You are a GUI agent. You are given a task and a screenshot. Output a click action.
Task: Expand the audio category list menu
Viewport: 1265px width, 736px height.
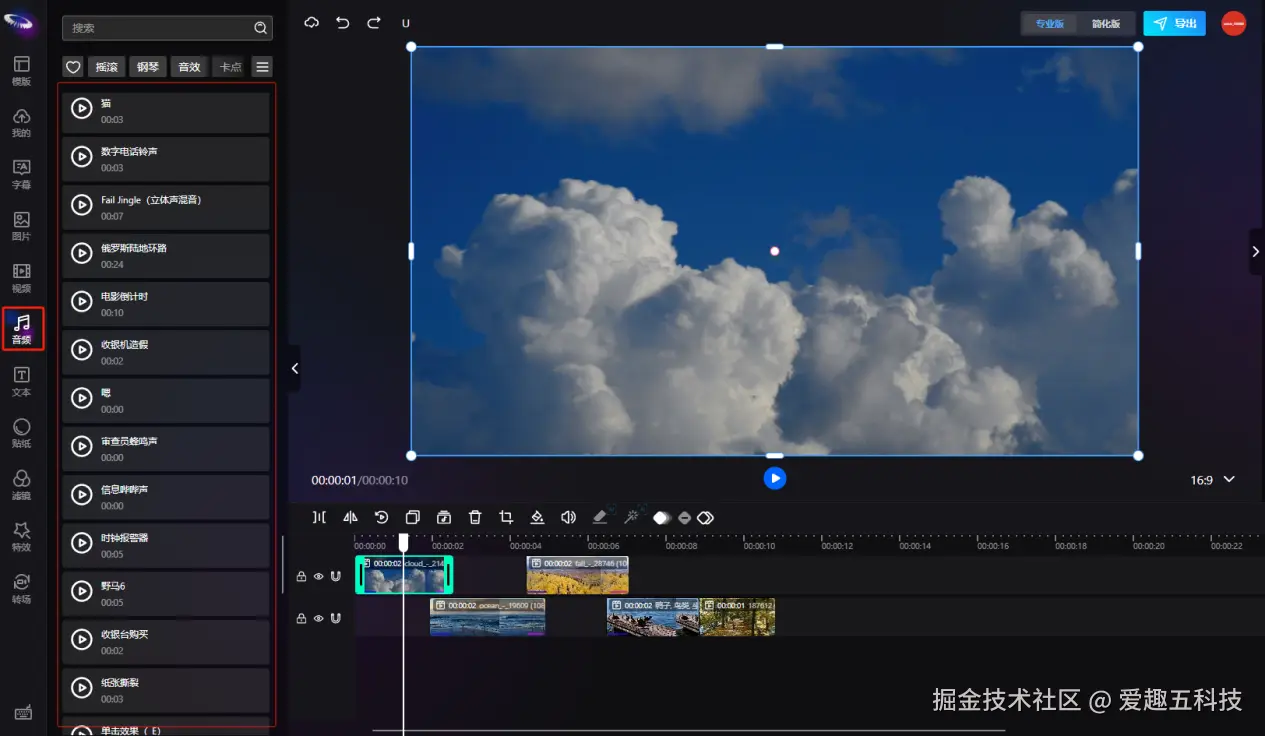point(262,67)
